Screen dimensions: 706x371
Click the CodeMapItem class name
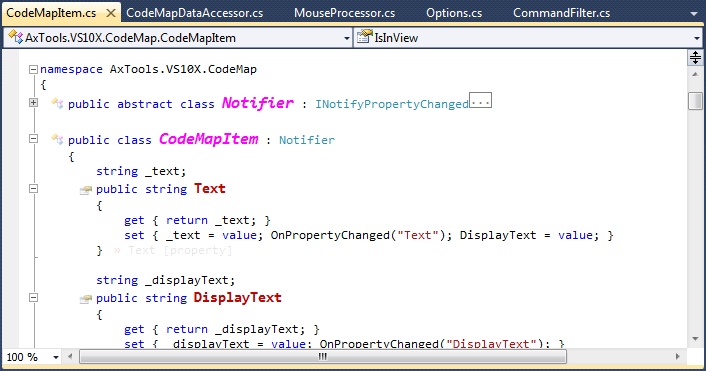click(x=208, y=139)
